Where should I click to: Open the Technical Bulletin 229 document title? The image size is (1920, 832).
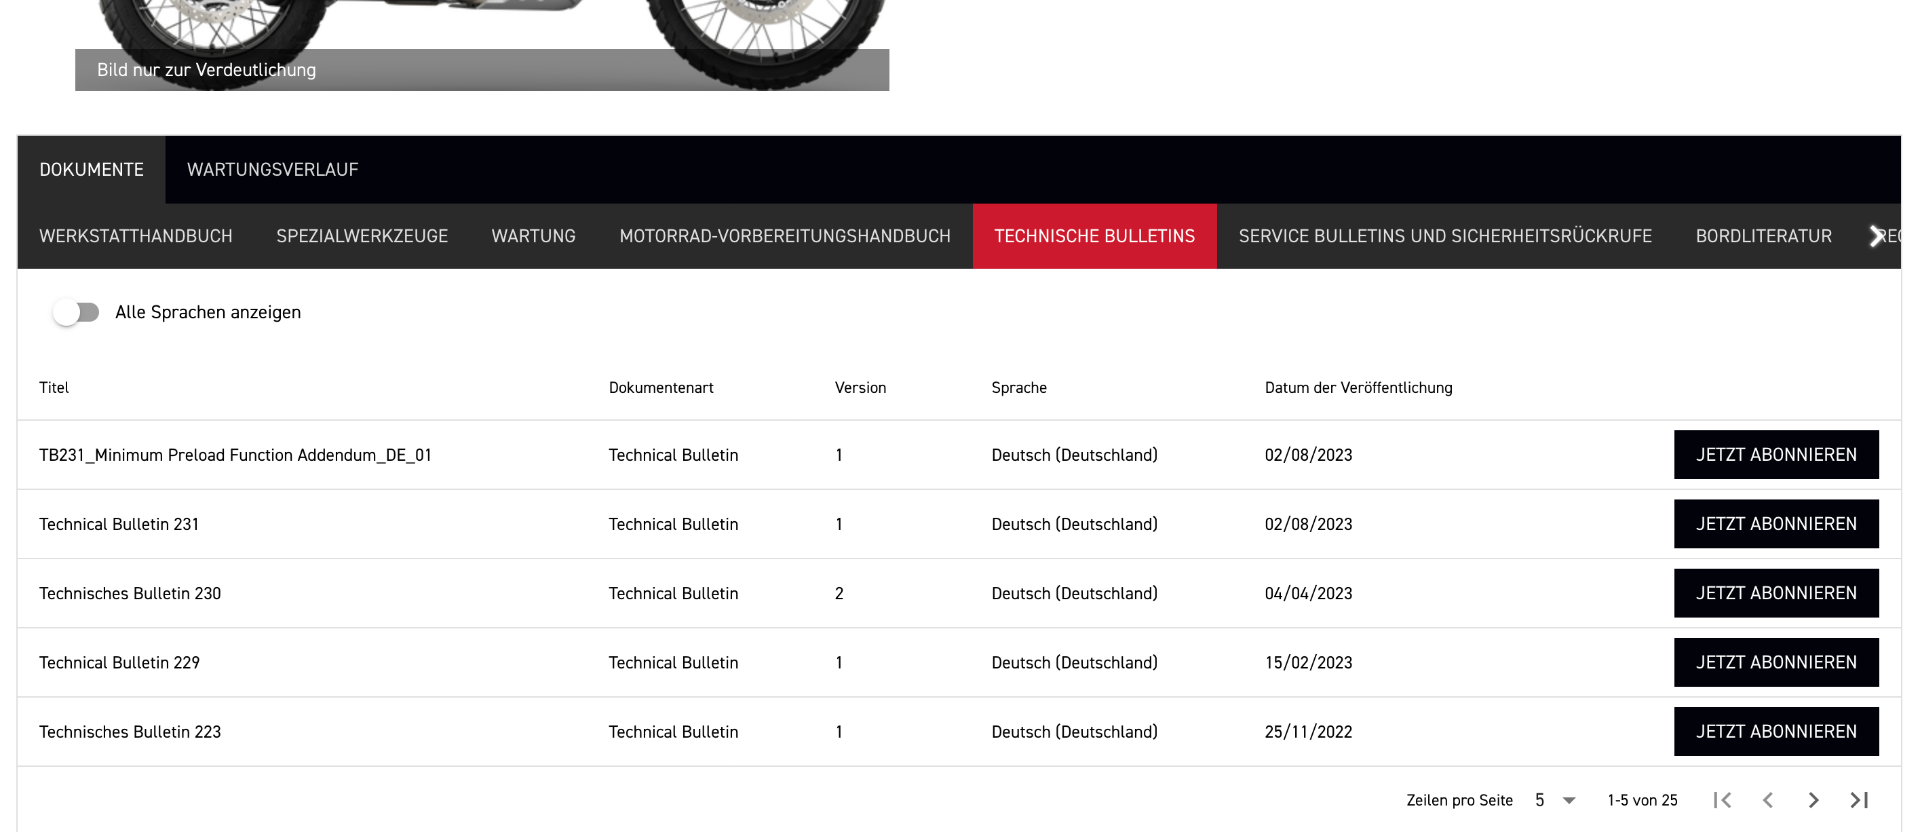click(119, 663)
